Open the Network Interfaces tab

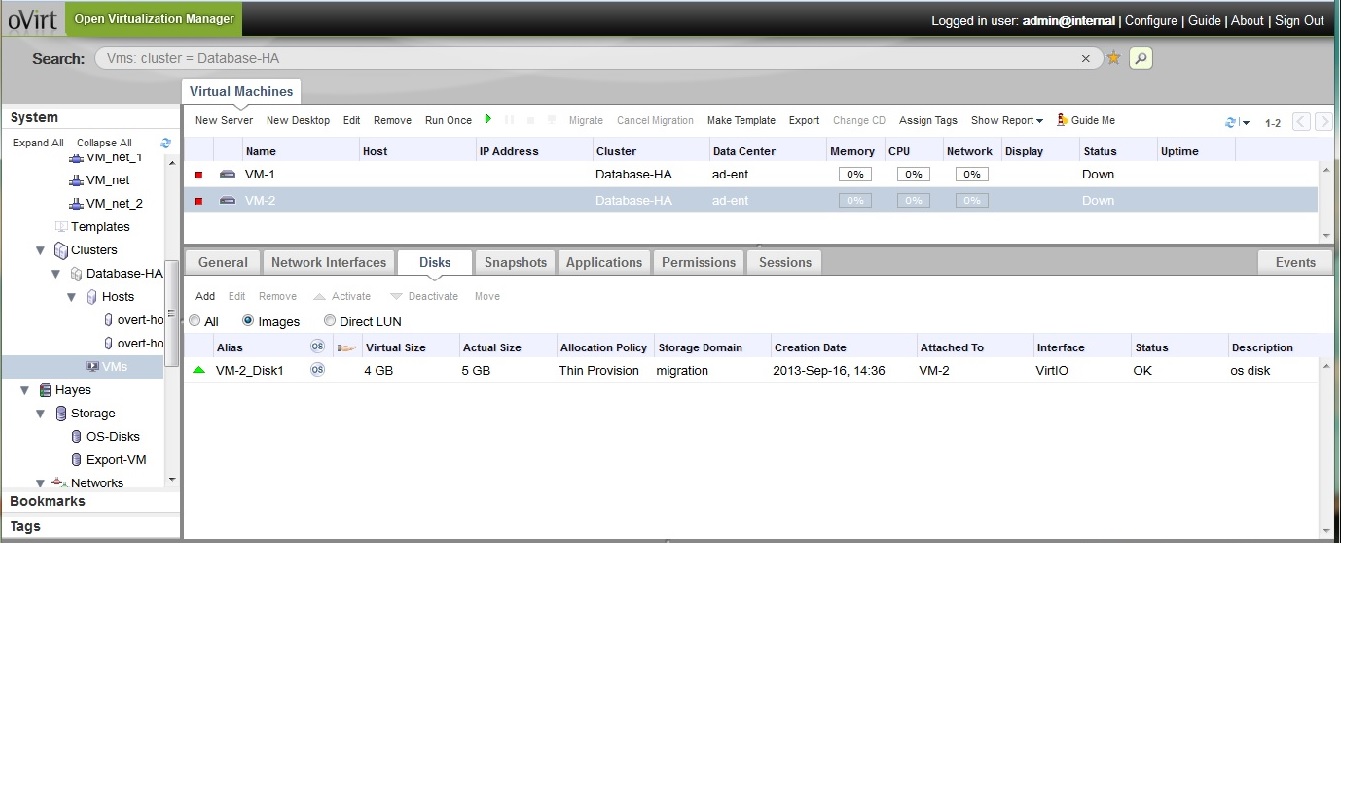coord(328,262)
